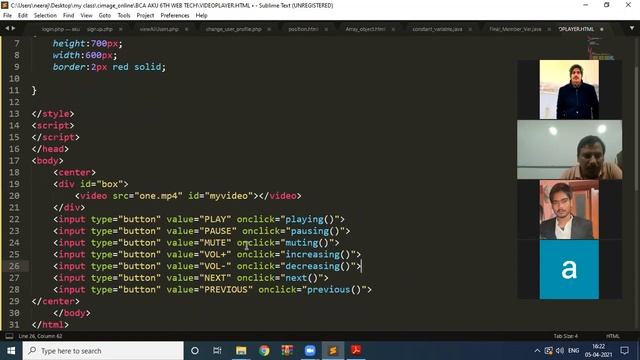Viewport: 640px width, 360px height.
Task: Close the constant_variable.java tab
Action: [x=470, y=29]
